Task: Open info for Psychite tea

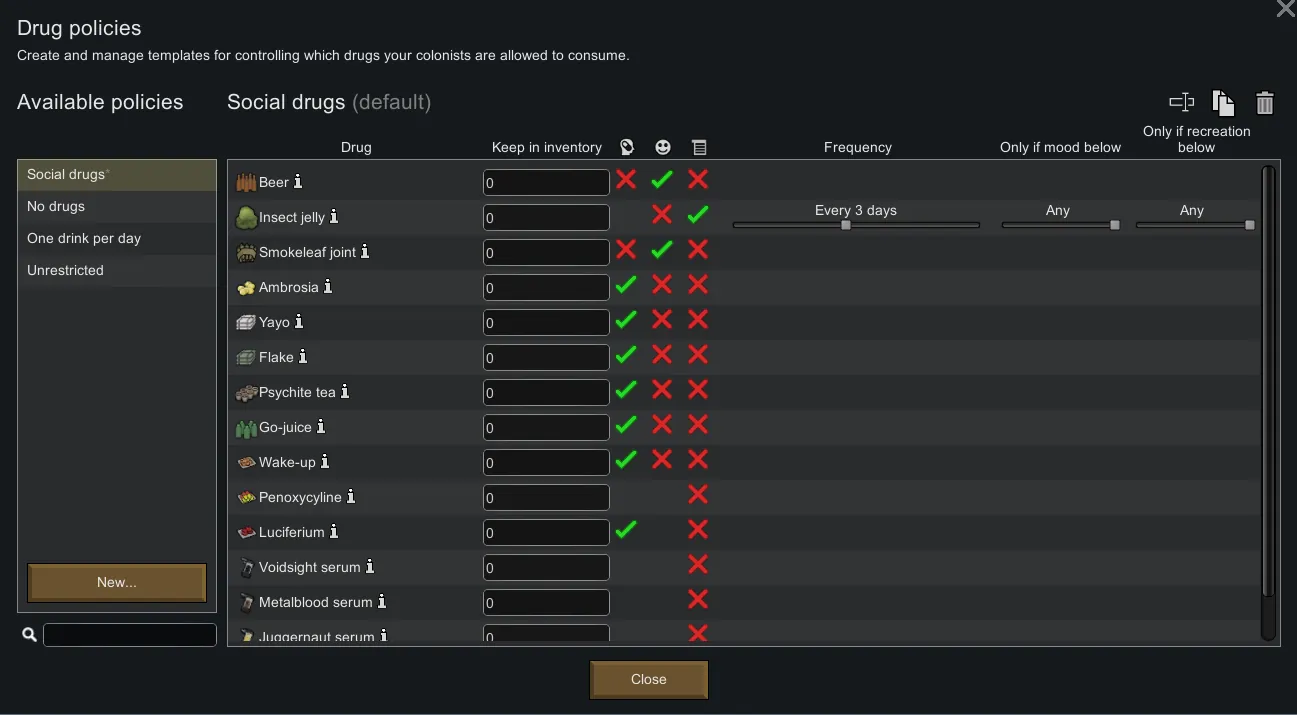Action: click(345, 392)
